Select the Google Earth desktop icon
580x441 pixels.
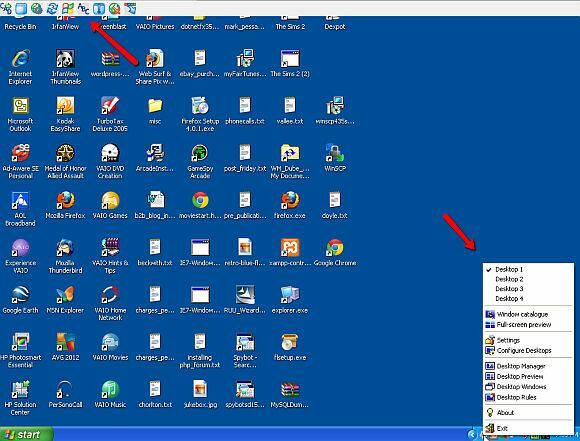point(20,300)
